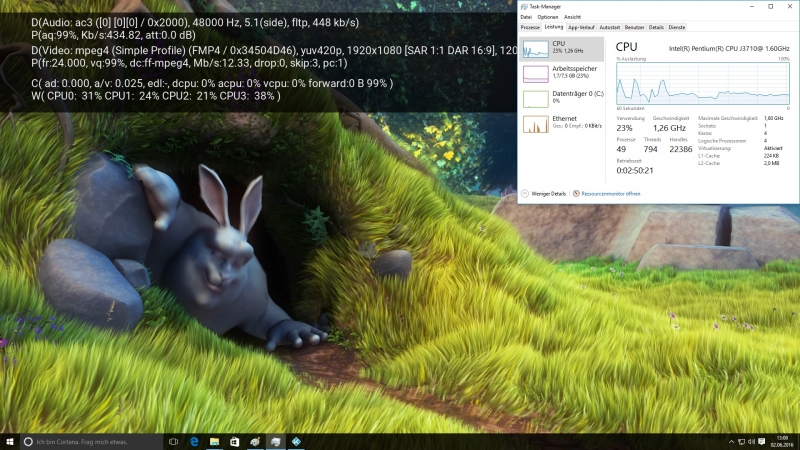
Task: Select the CPU performance entry
Action: tap(562, 49)
